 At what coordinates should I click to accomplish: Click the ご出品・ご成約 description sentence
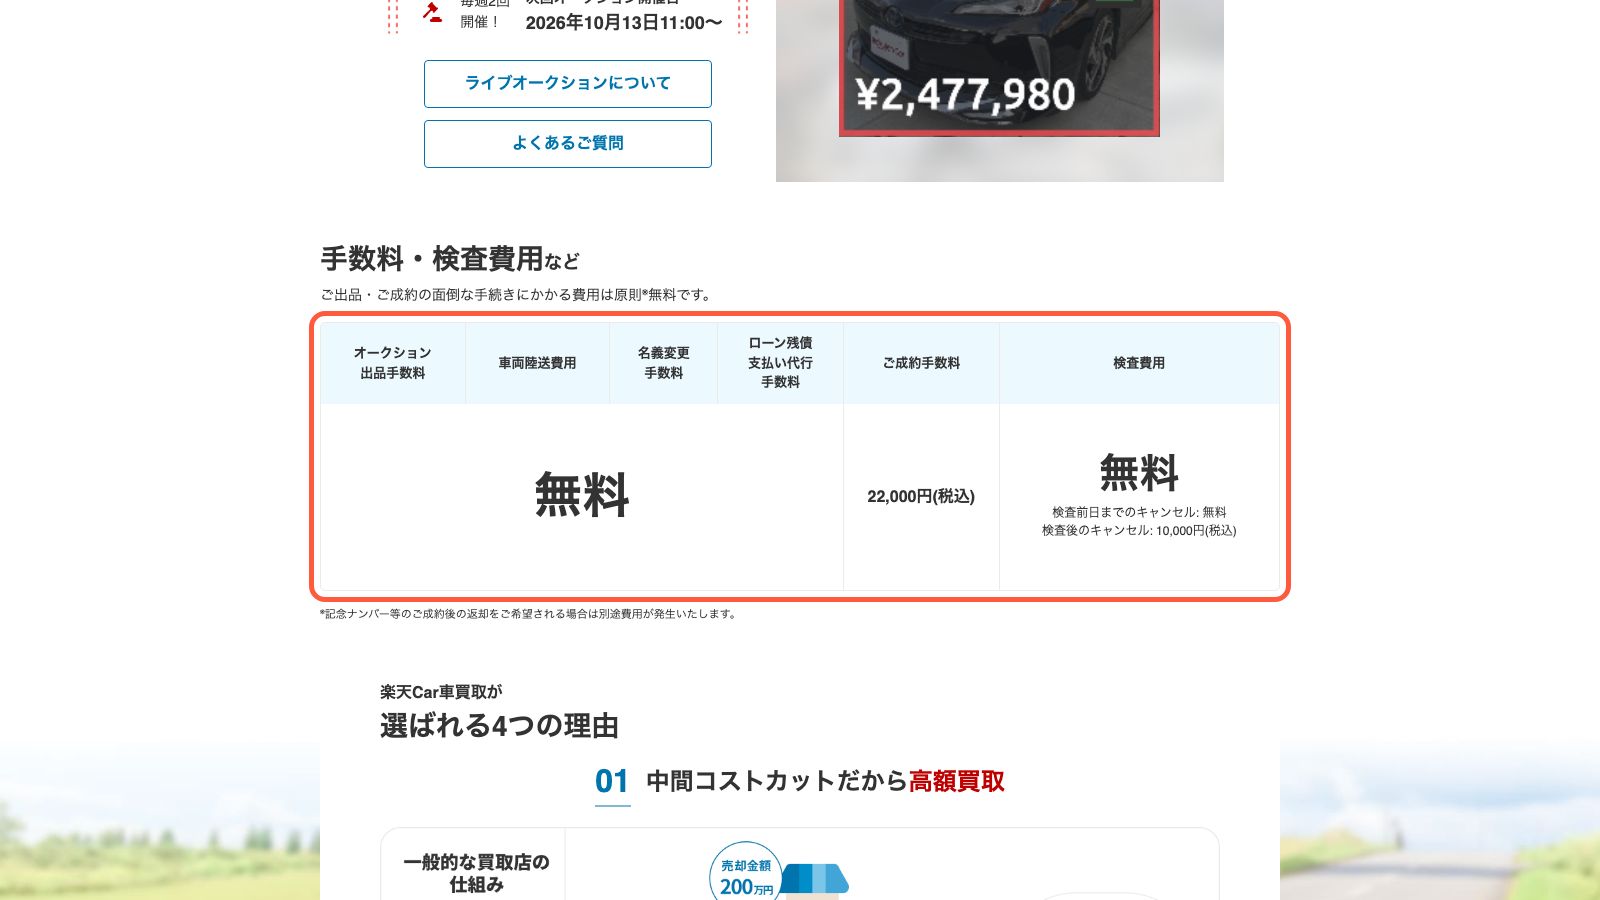pos(517,295)
